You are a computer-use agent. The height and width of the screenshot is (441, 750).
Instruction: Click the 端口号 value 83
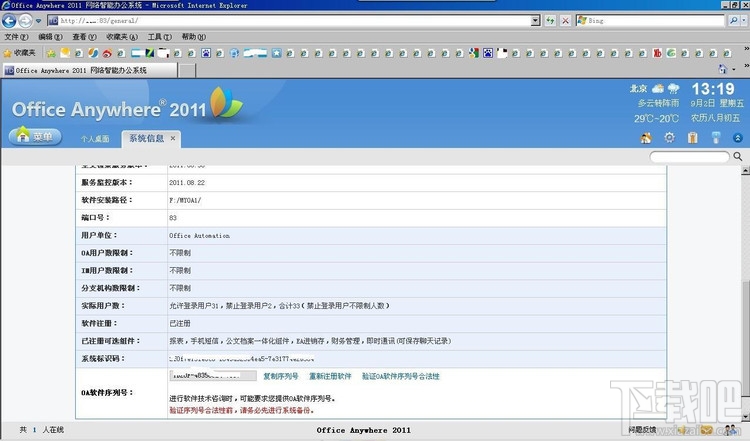(173, 218)
